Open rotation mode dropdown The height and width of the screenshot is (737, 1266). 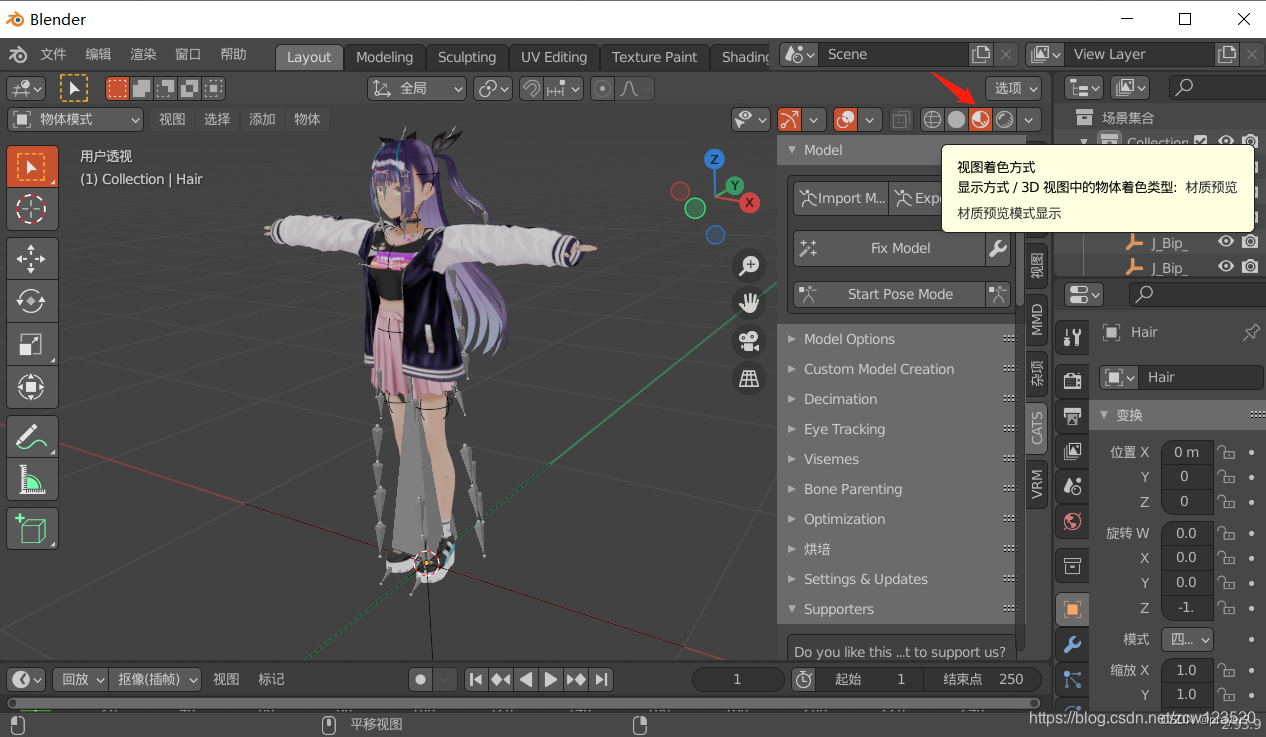tap(1187, 639)
